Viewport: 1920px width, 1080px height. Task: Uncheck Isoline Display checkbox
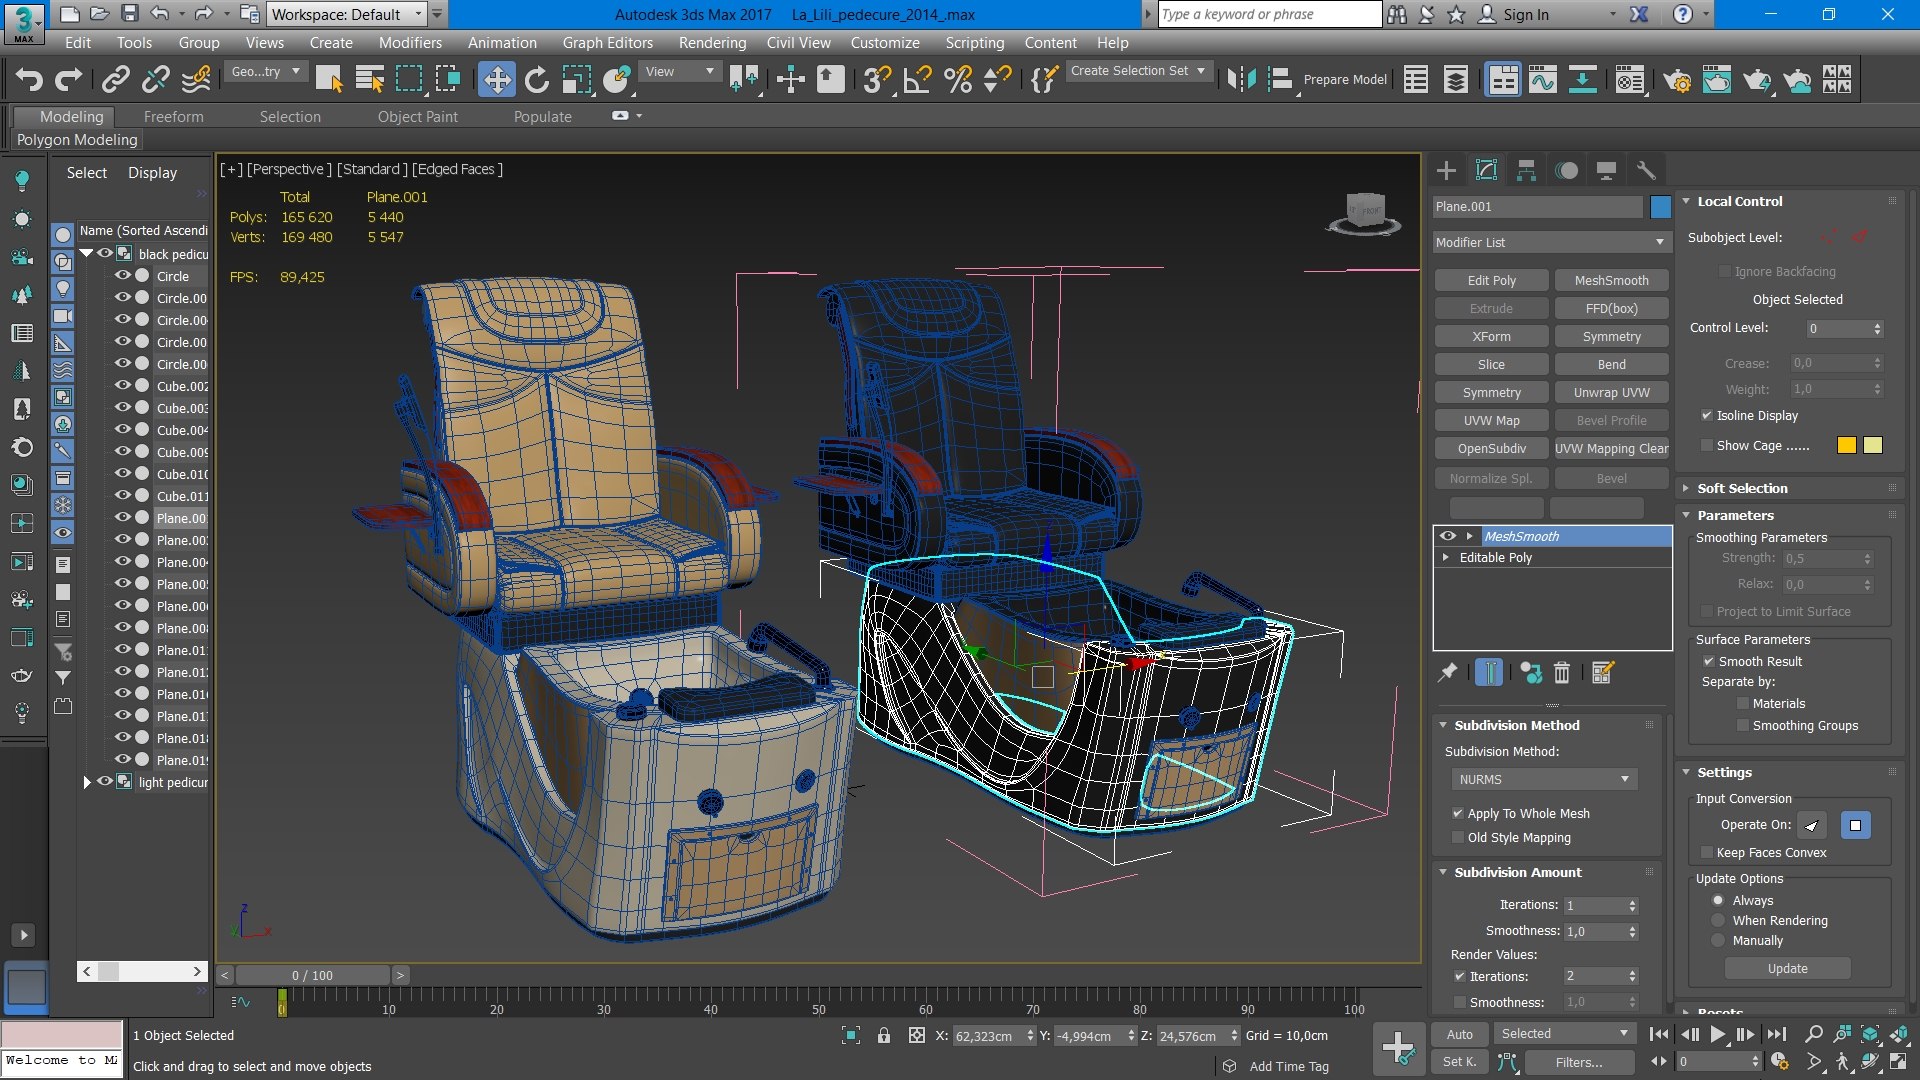click(x=1707, y=416)
